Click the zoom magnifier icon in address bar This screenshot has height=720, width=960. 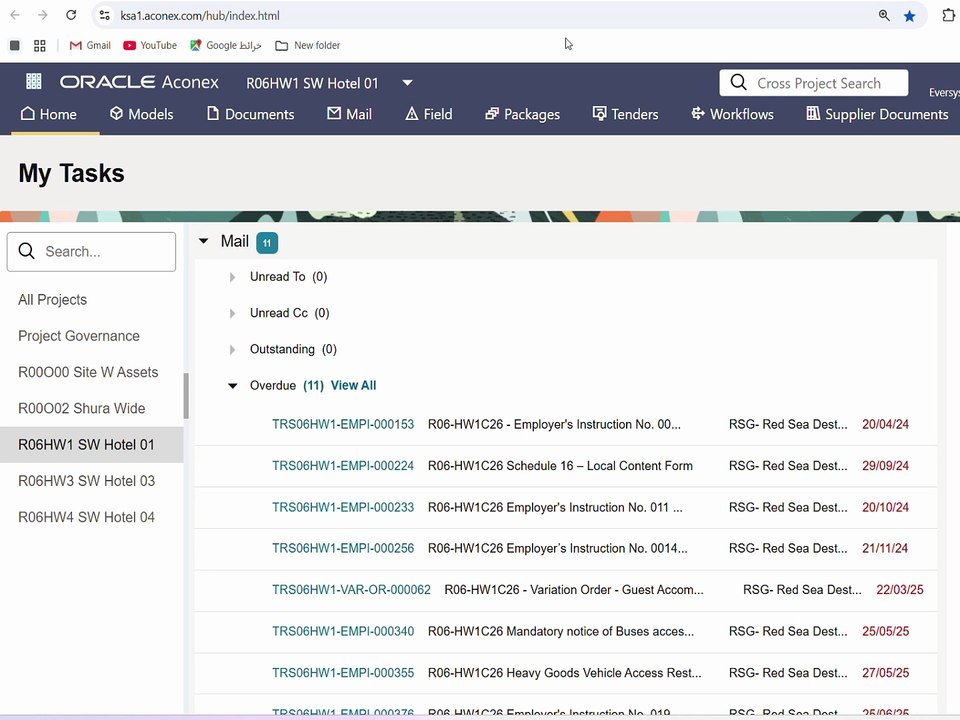(884, 16)
